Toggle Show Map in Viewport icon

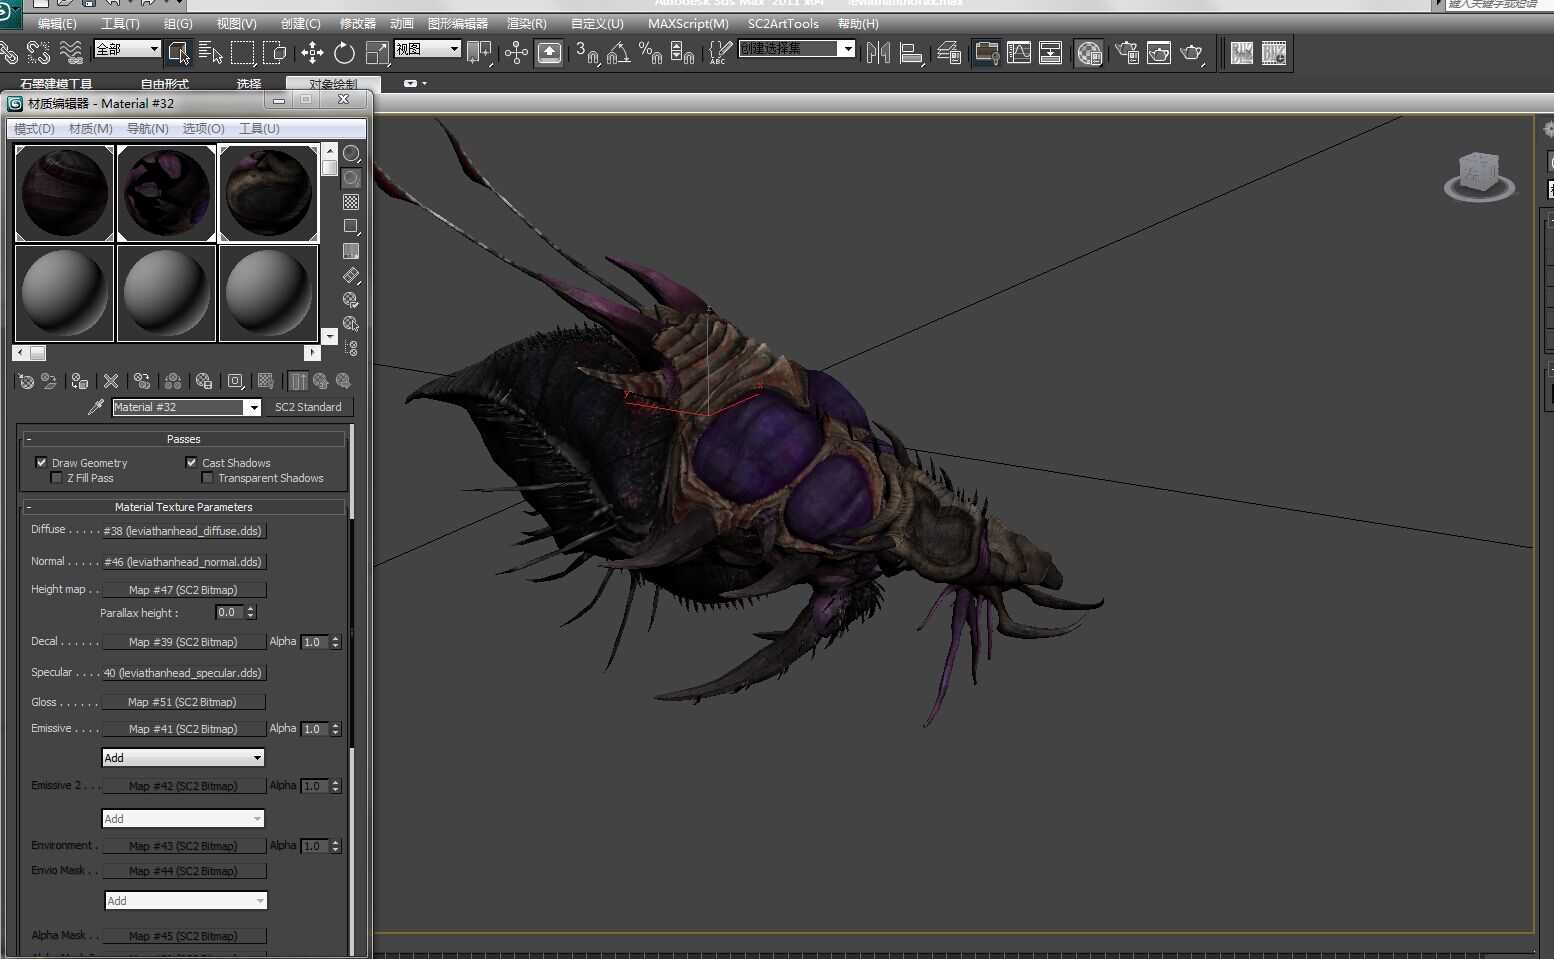pyautogui.click(x=266, y=381)
